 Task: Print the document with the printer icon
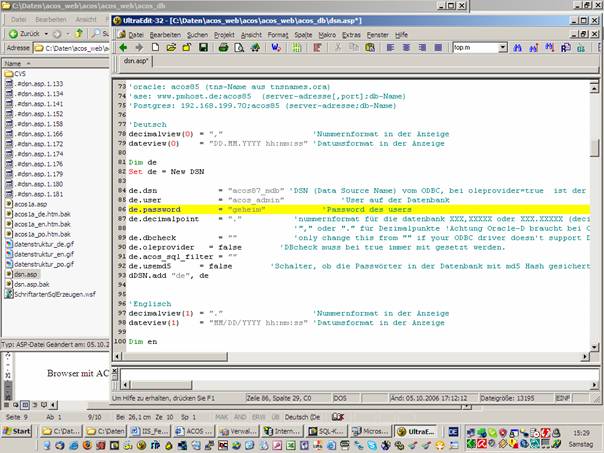click(x=223, y=48)
